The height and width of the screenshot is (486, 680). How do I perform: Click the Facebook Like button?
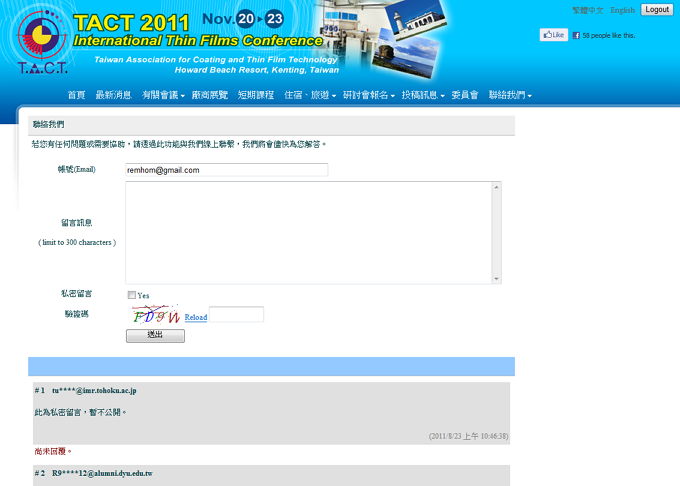click(x=553, y=35)
